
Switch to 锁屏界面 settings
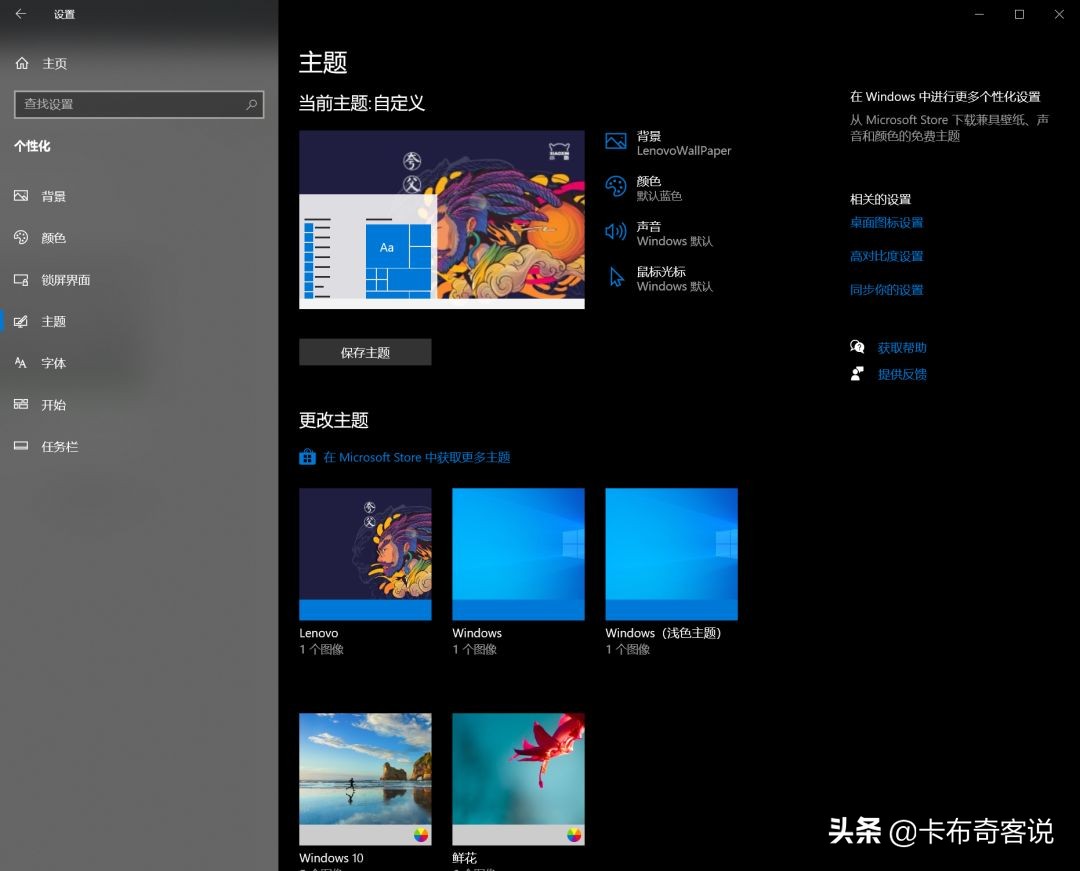click(x=66, y=280)
